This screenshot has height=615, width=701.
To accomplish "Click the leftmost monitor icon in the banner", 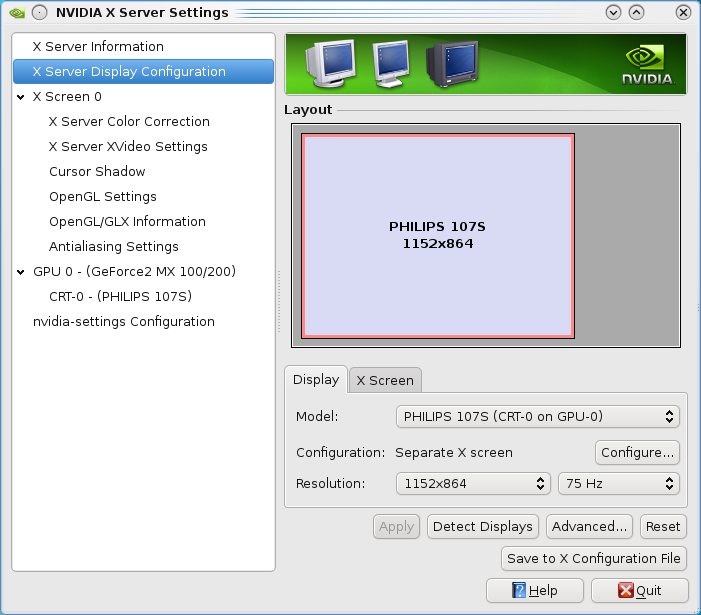I will click(x=331, y=63).
